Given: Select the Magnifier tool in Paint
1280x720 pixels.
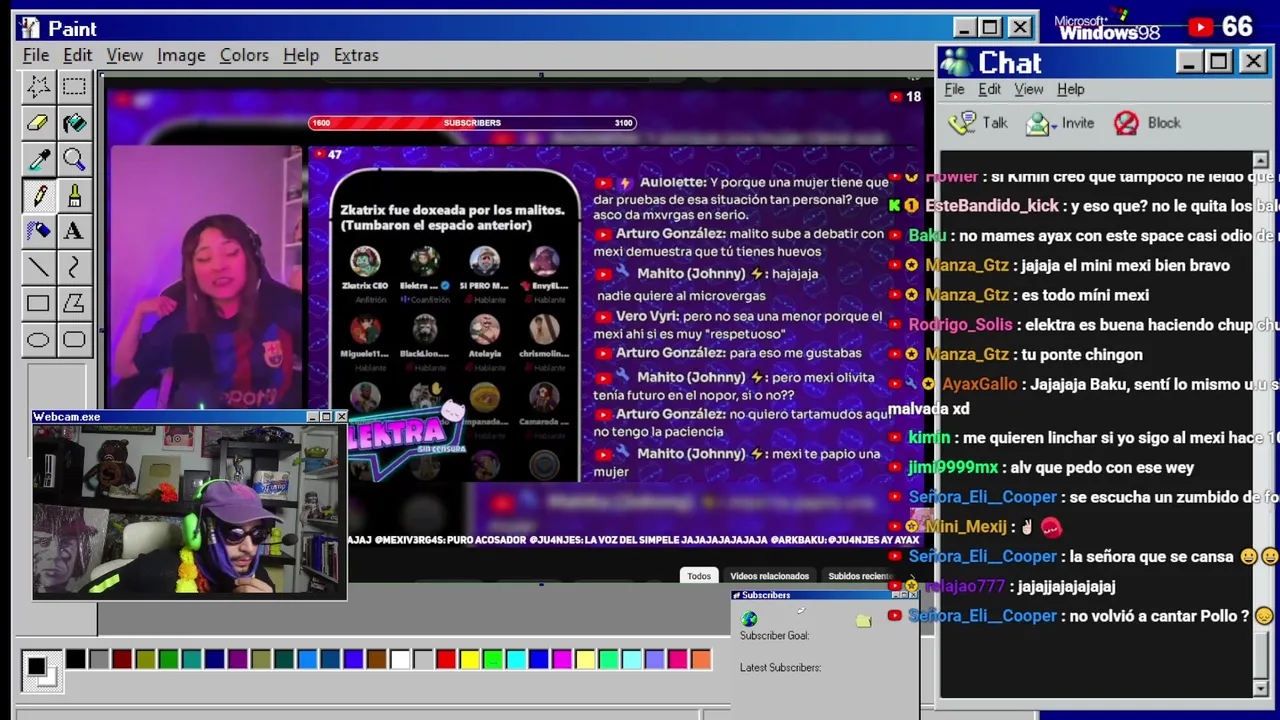Looking at the screenshot, I should (x=74, y=159).
